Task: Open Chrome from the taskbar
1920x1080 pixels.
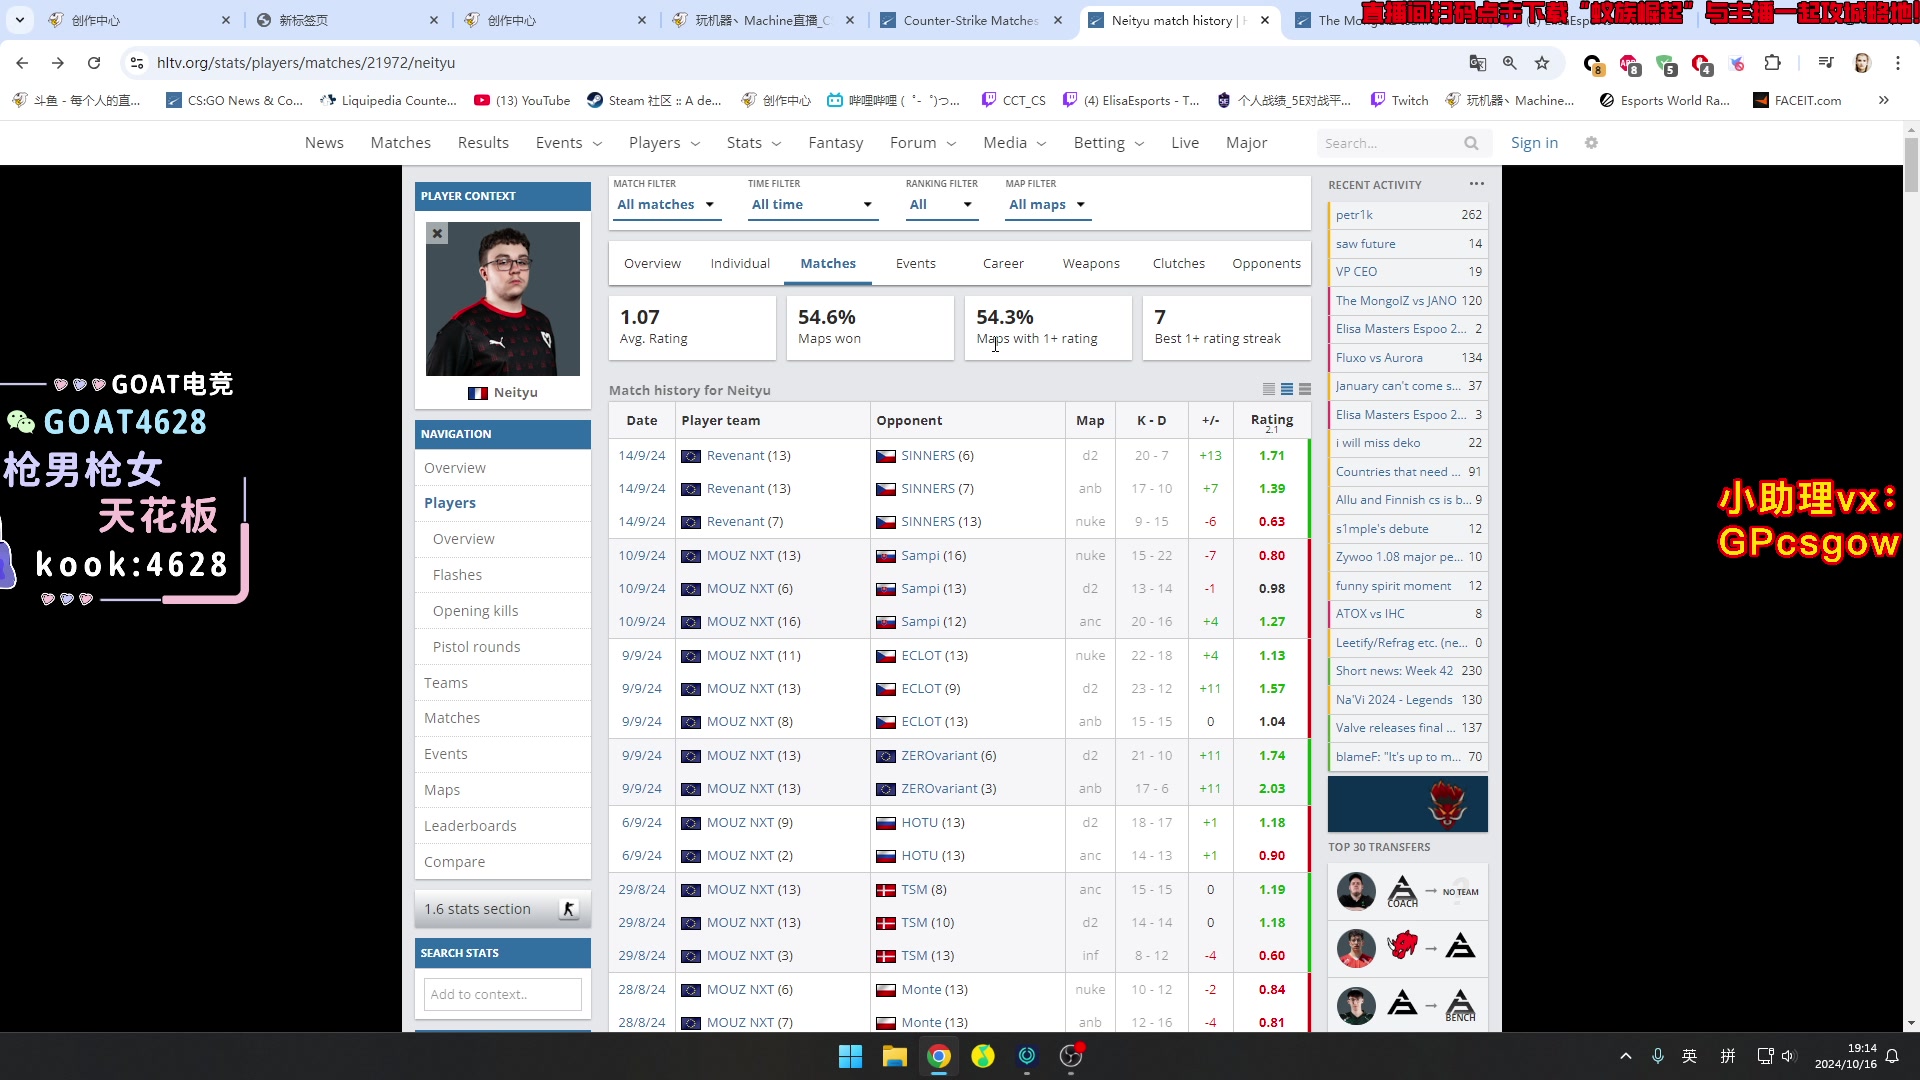Action: point(938,1056)
